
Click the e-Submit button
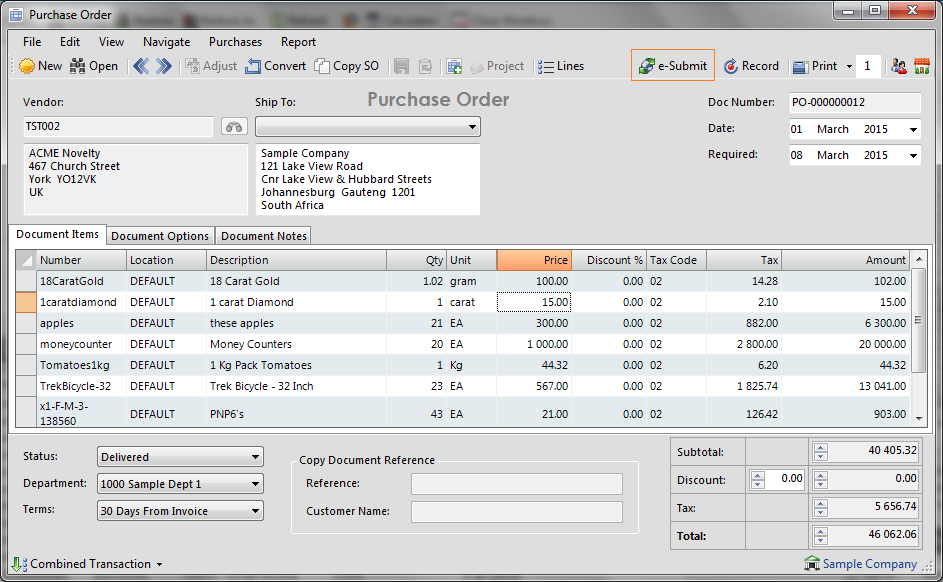tap(673, 66)
